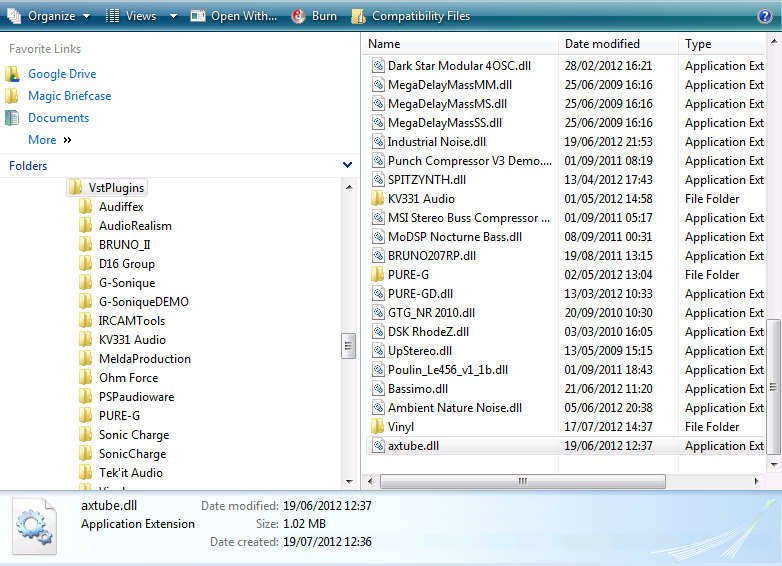Click Documents icon in Favorite Links
Image resolution: width=782 pixels, height=566 pixels.
click(12, 118)
